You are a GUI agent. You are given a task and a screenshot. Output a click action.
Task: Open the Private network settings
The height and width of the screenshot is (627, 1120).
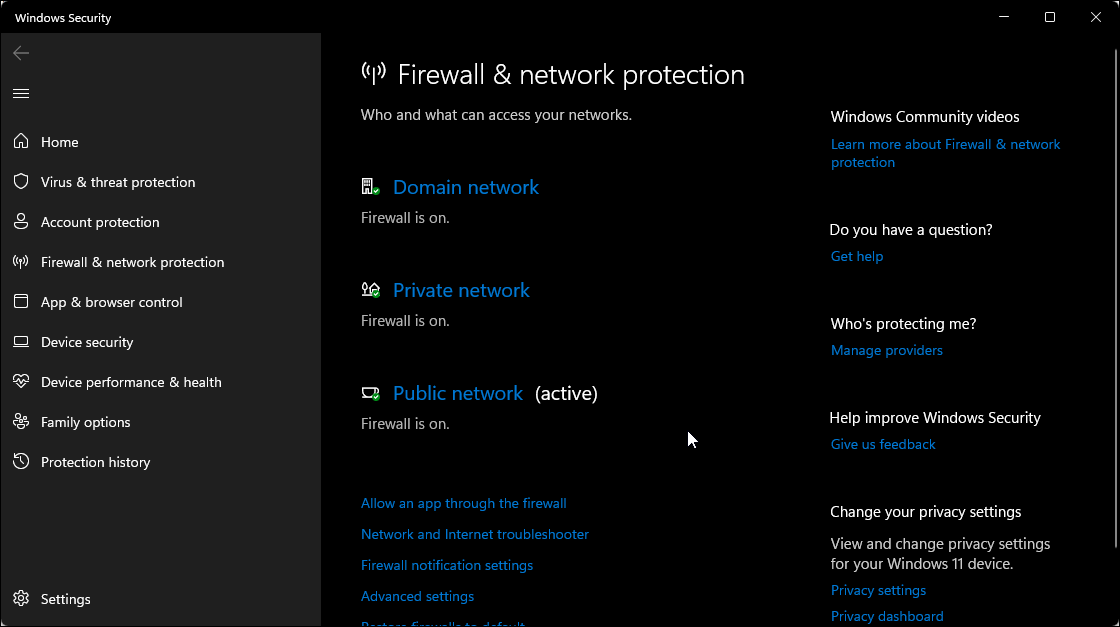[x=461, y=291]
